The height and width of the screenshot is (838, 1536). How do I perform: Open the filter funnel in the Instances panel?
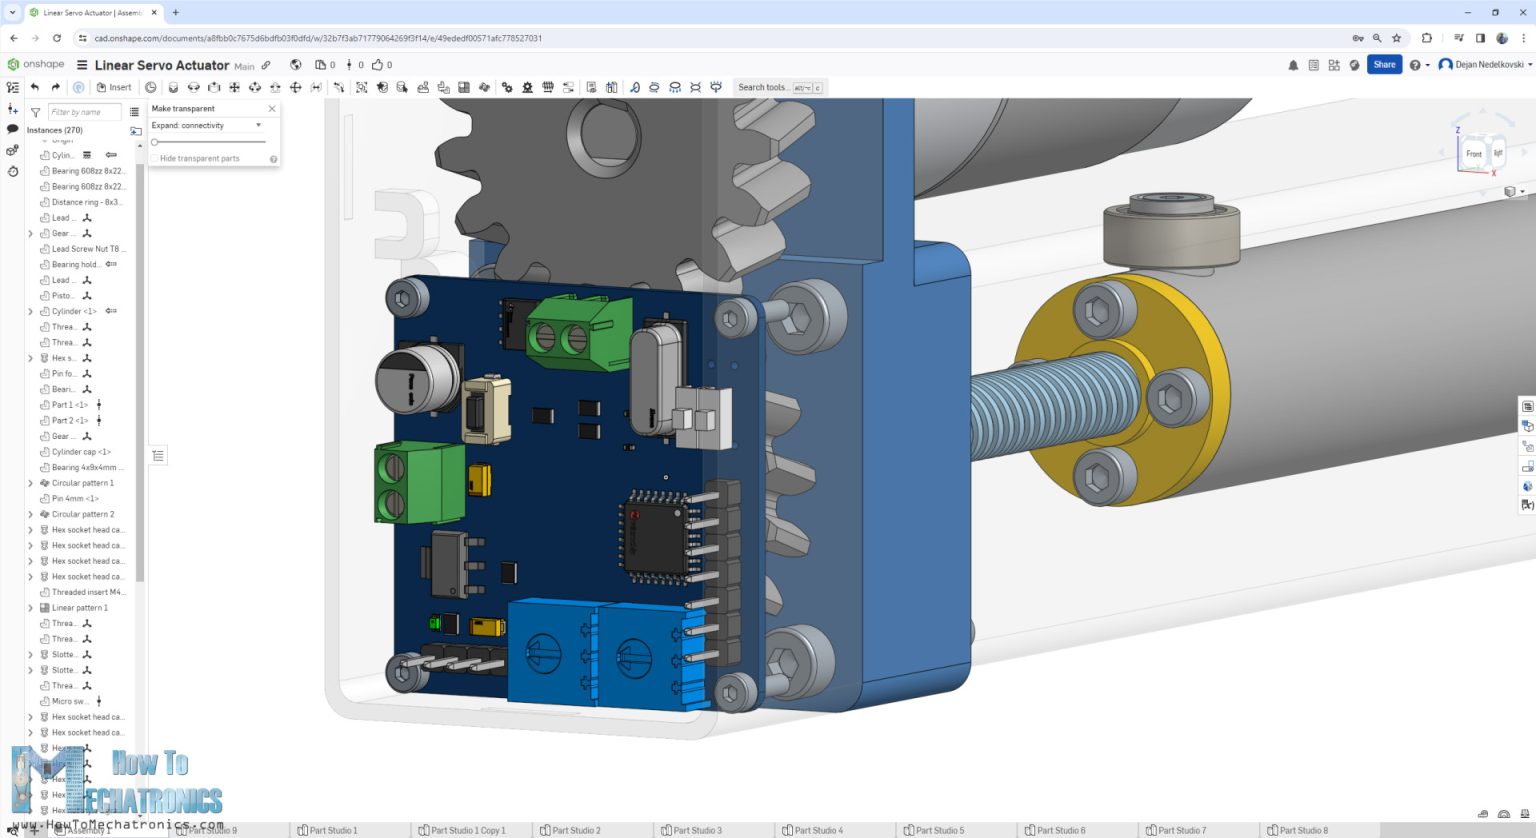pos(35,111)
